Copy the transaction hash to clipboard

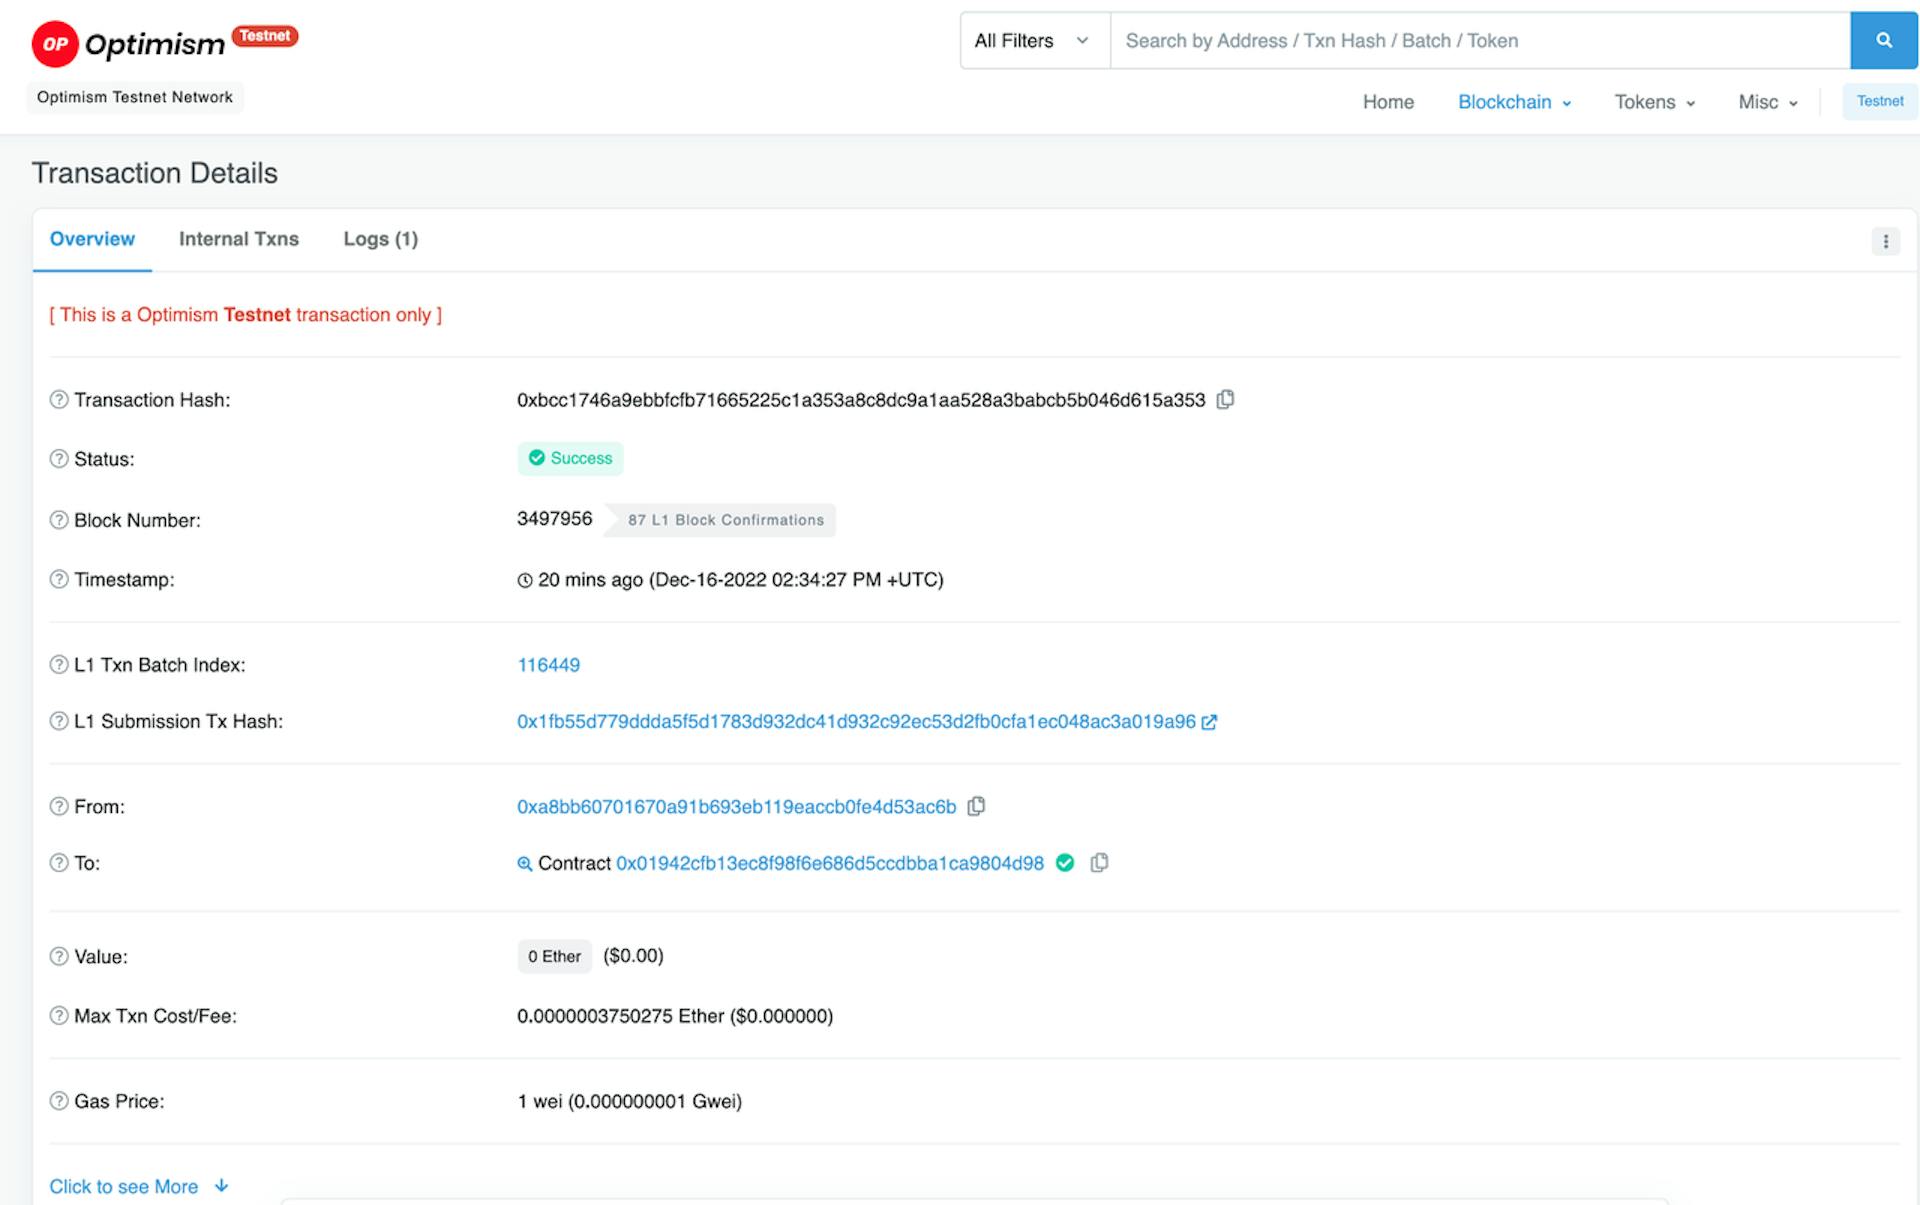point(1225,400)
